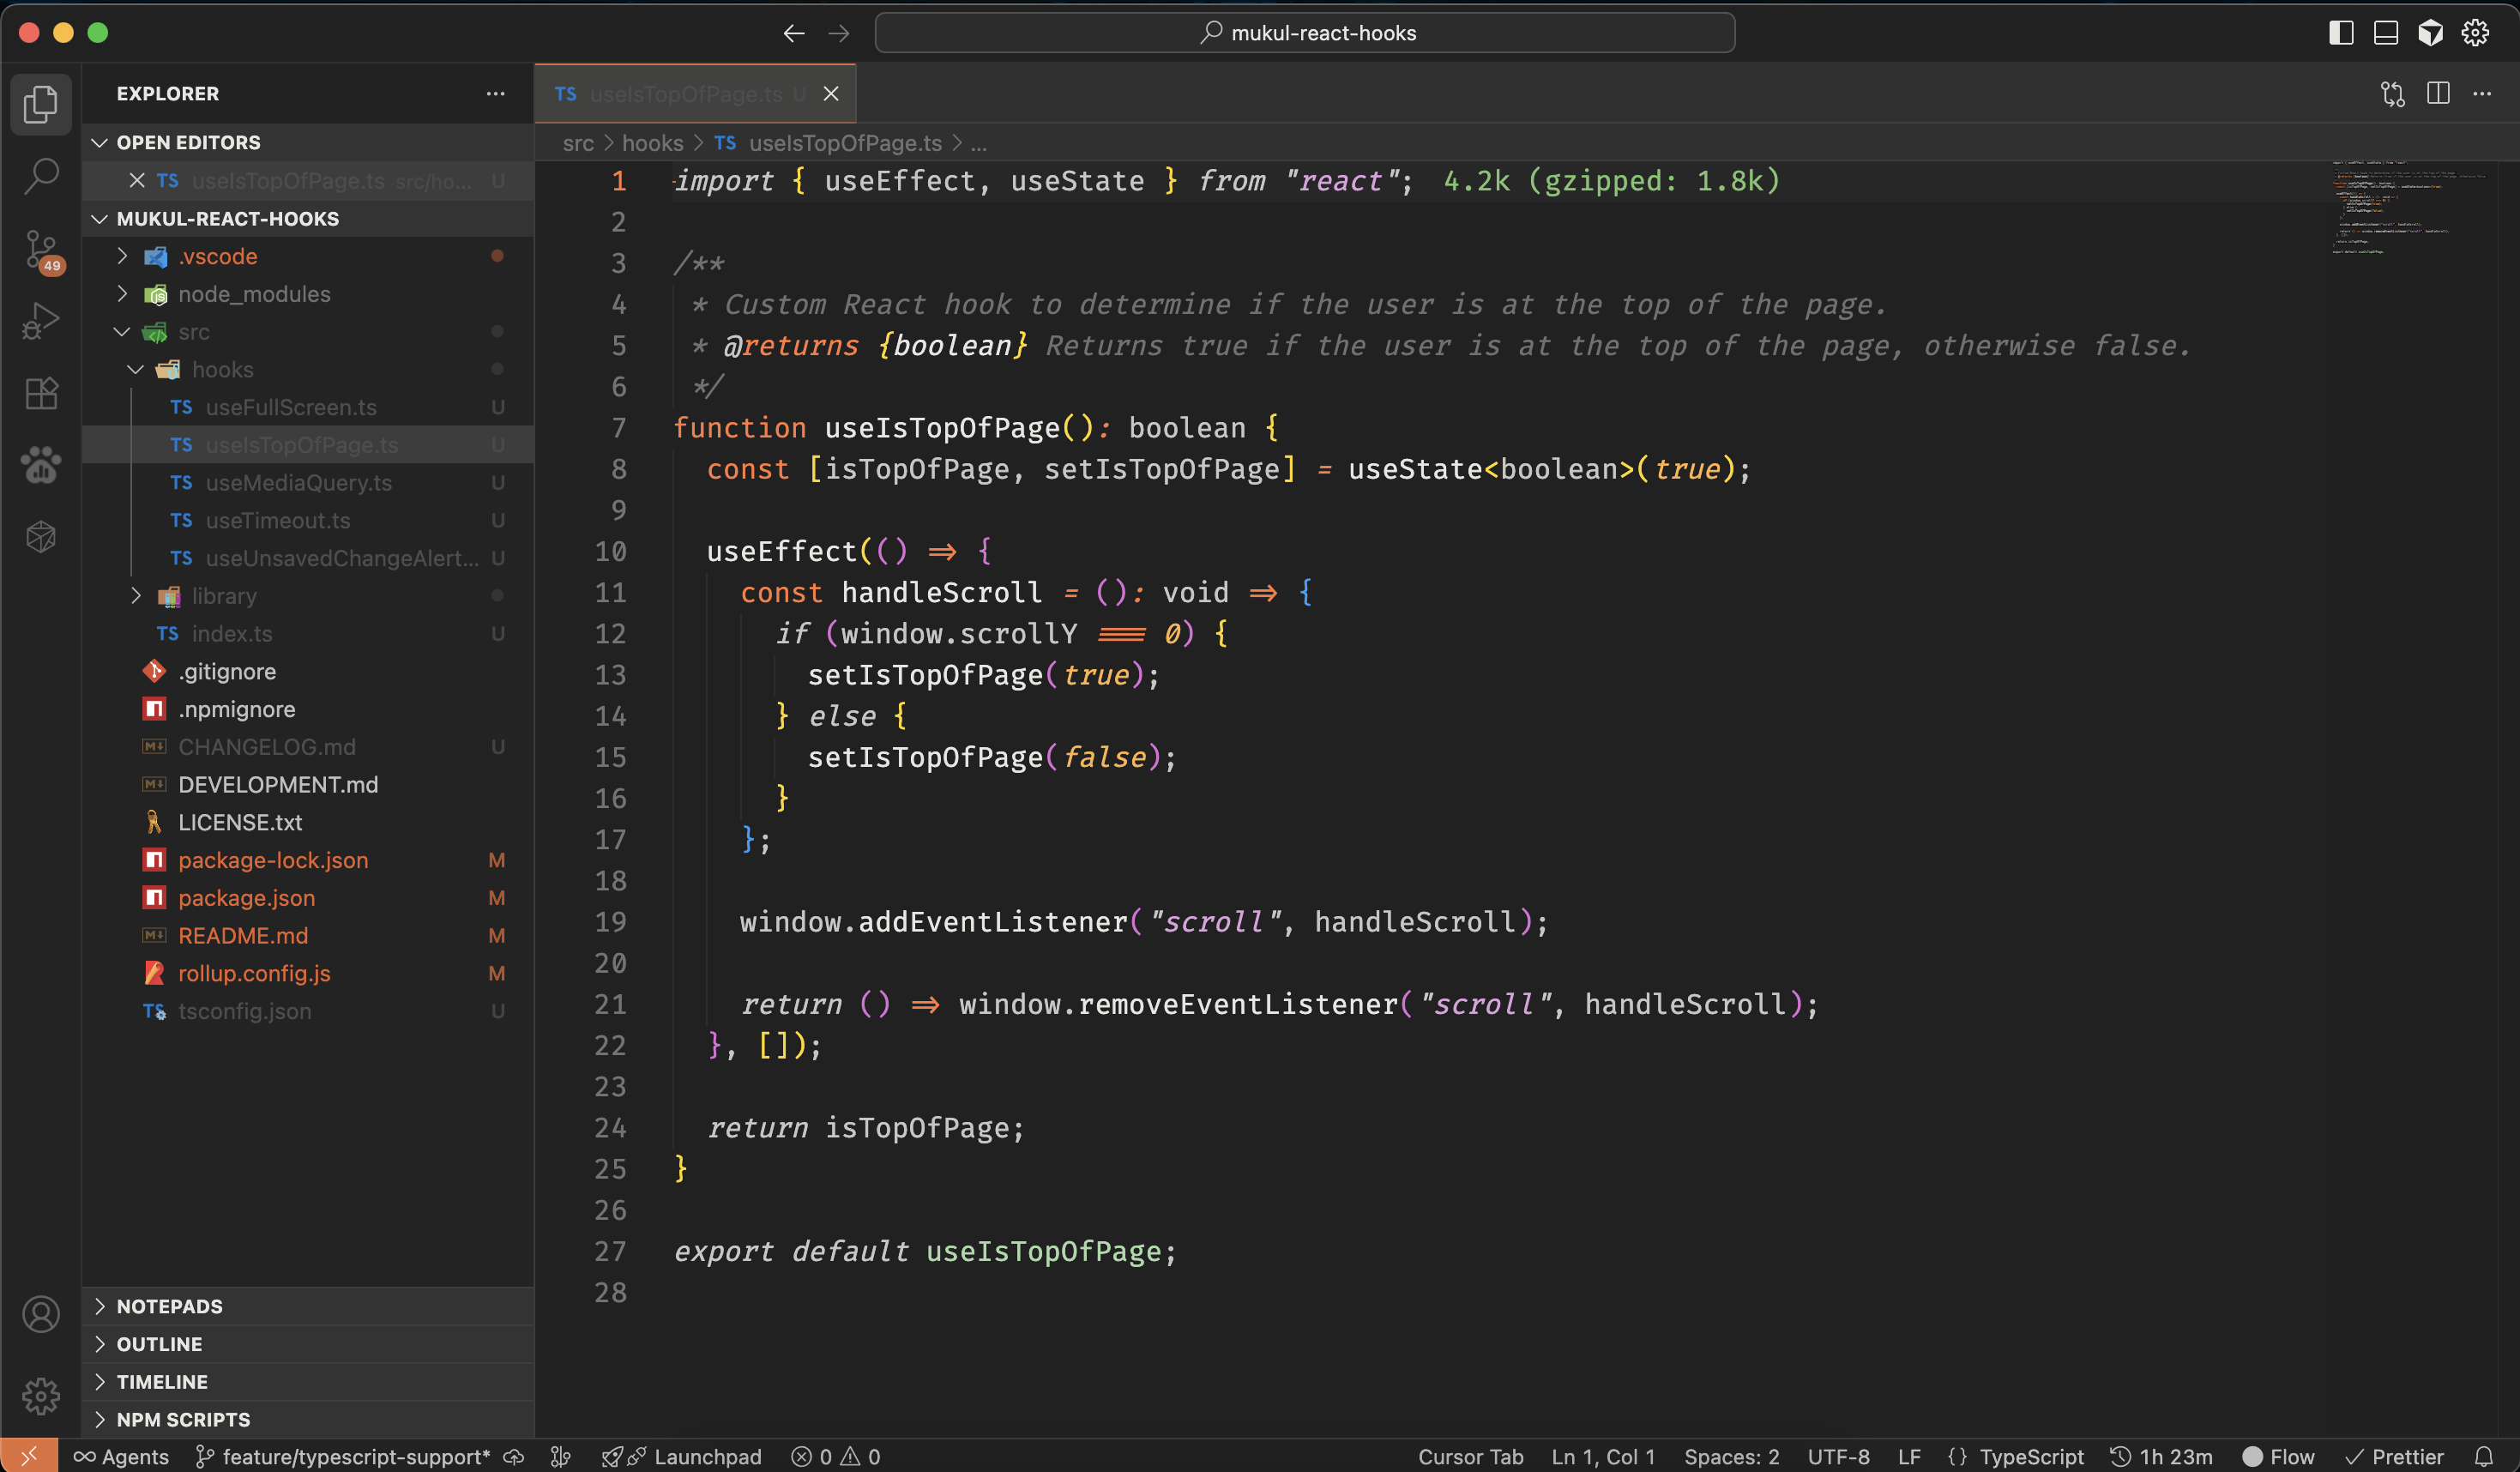Viewport: 2520px width, 1472px height.
Task: Change file encoding UTF-8
Action: (1838, 1456)
